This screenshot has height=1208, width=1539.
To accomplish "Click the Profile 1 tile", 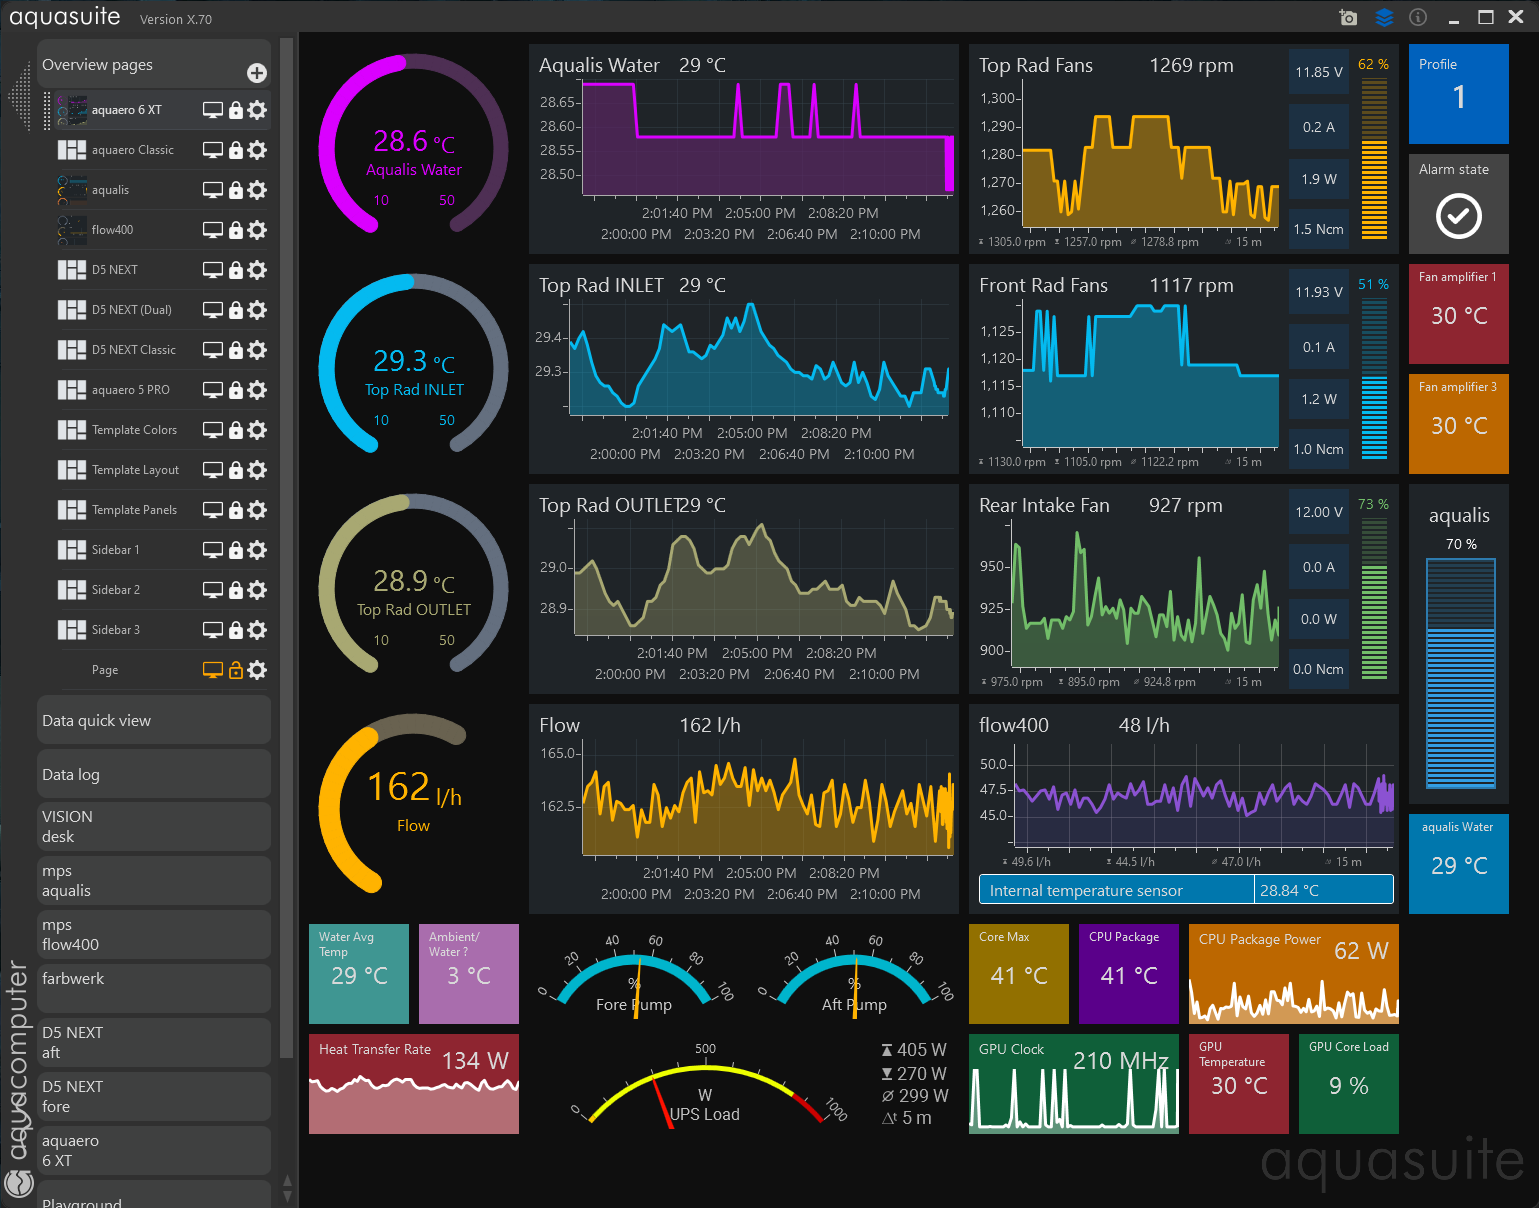I will coord(1459,94).
